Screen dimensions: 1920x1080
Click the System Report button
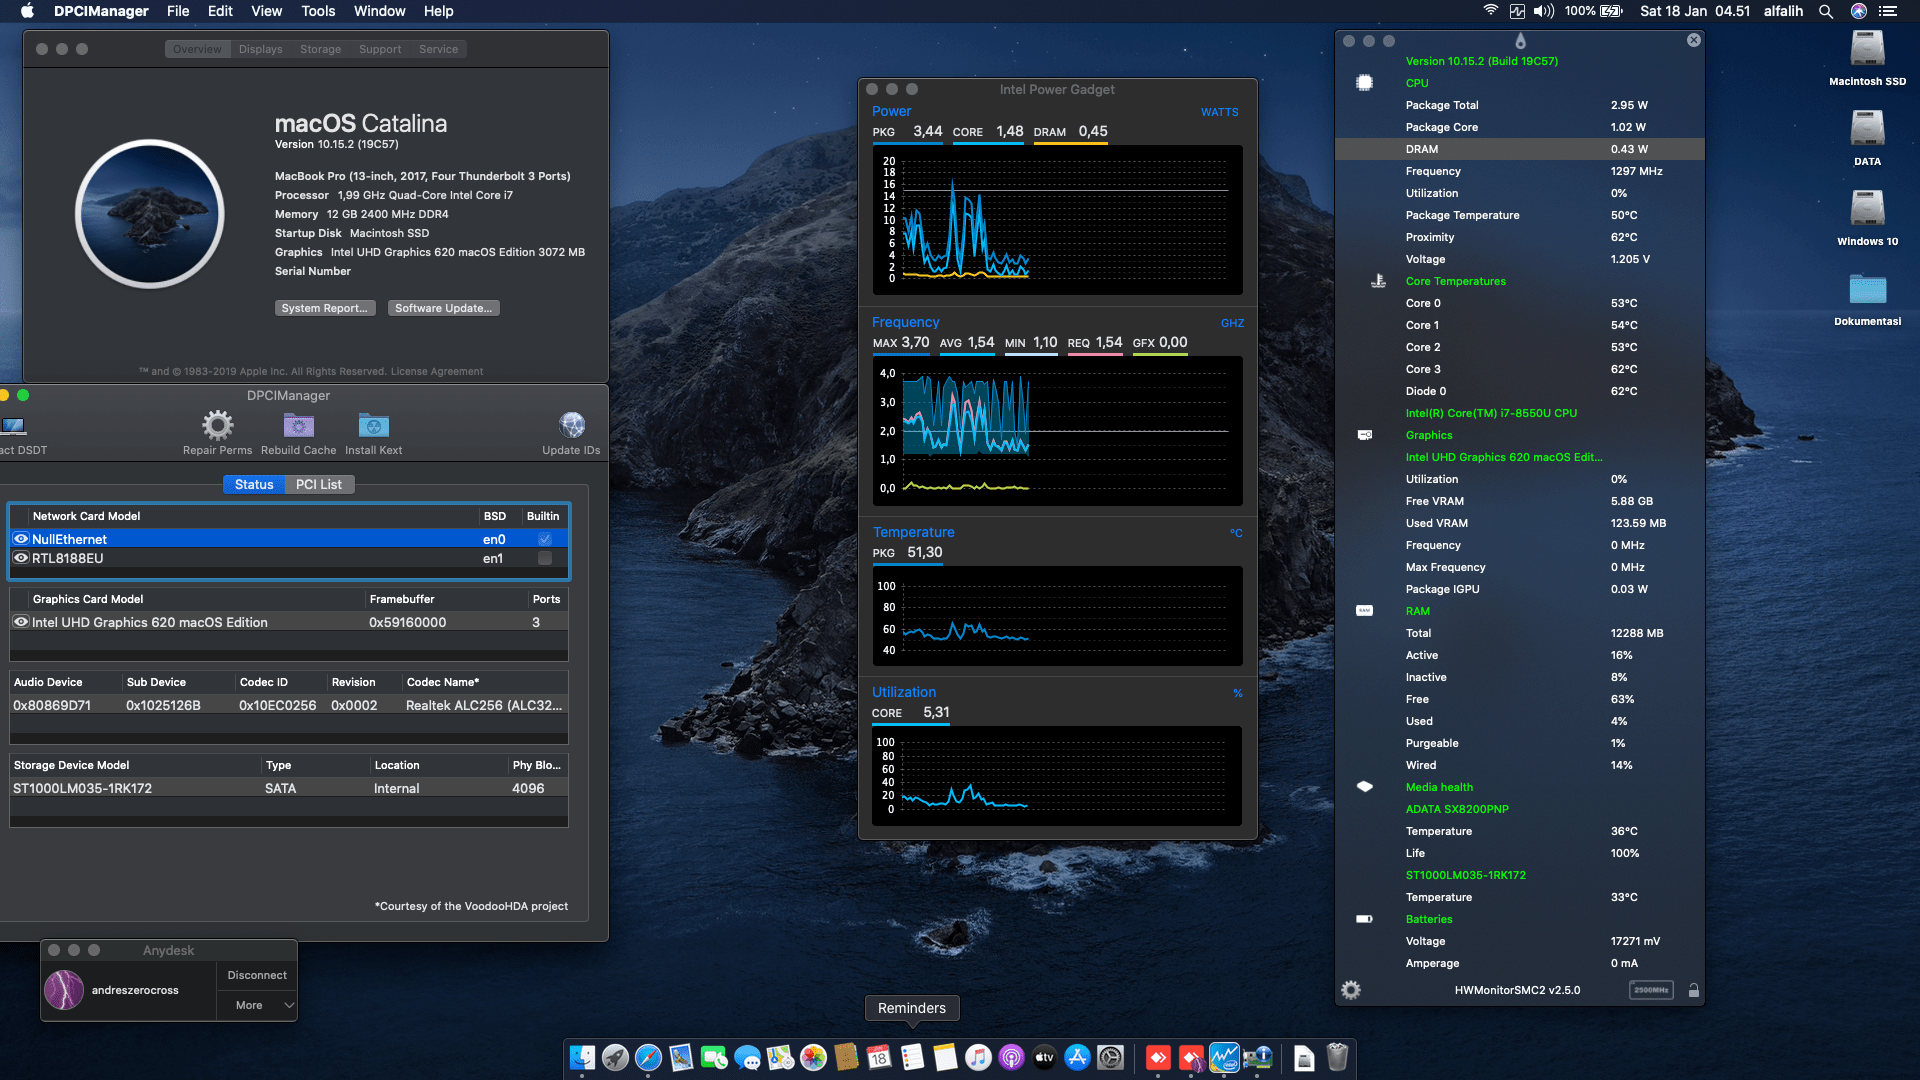(x=325, y=308)
